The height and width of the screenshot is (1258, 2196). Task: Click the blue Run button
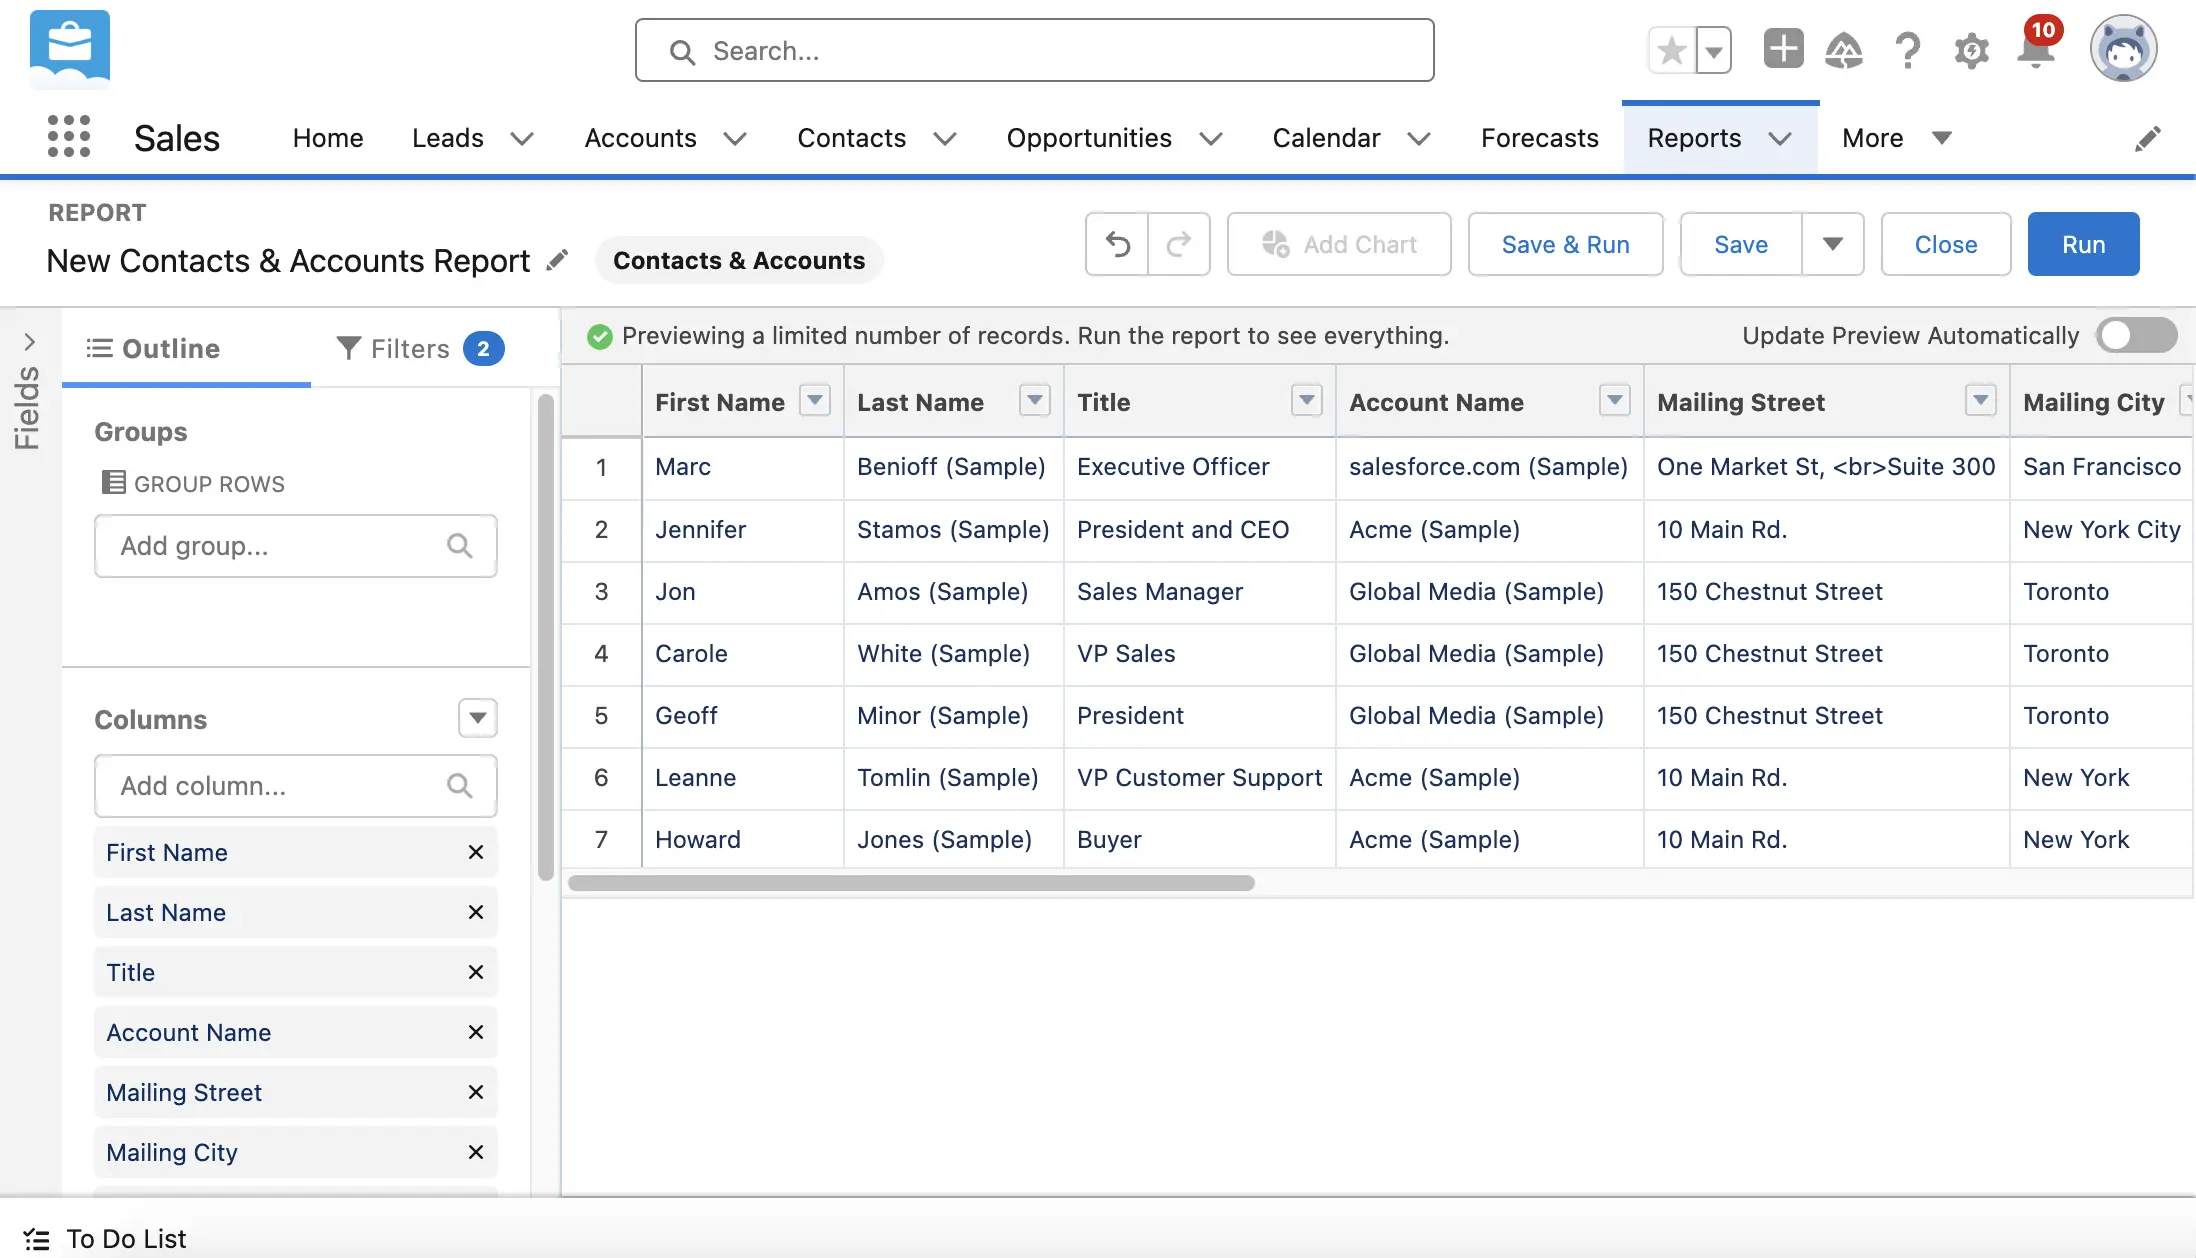2083,244
